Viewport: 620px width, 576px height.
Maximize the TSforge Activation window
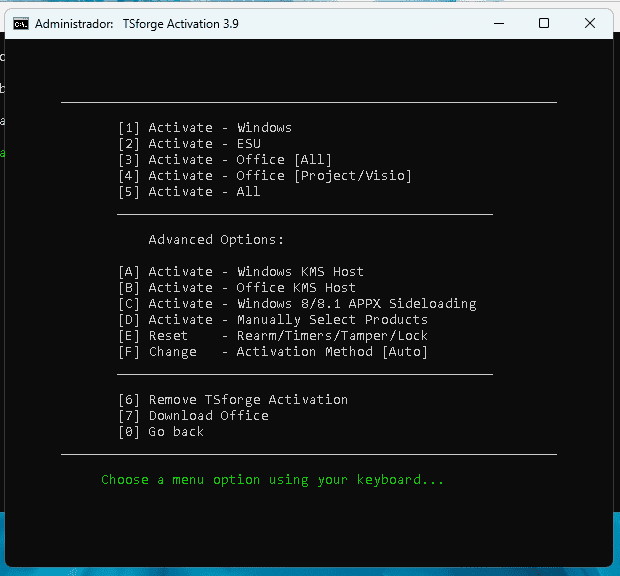(x=544, y=23)
